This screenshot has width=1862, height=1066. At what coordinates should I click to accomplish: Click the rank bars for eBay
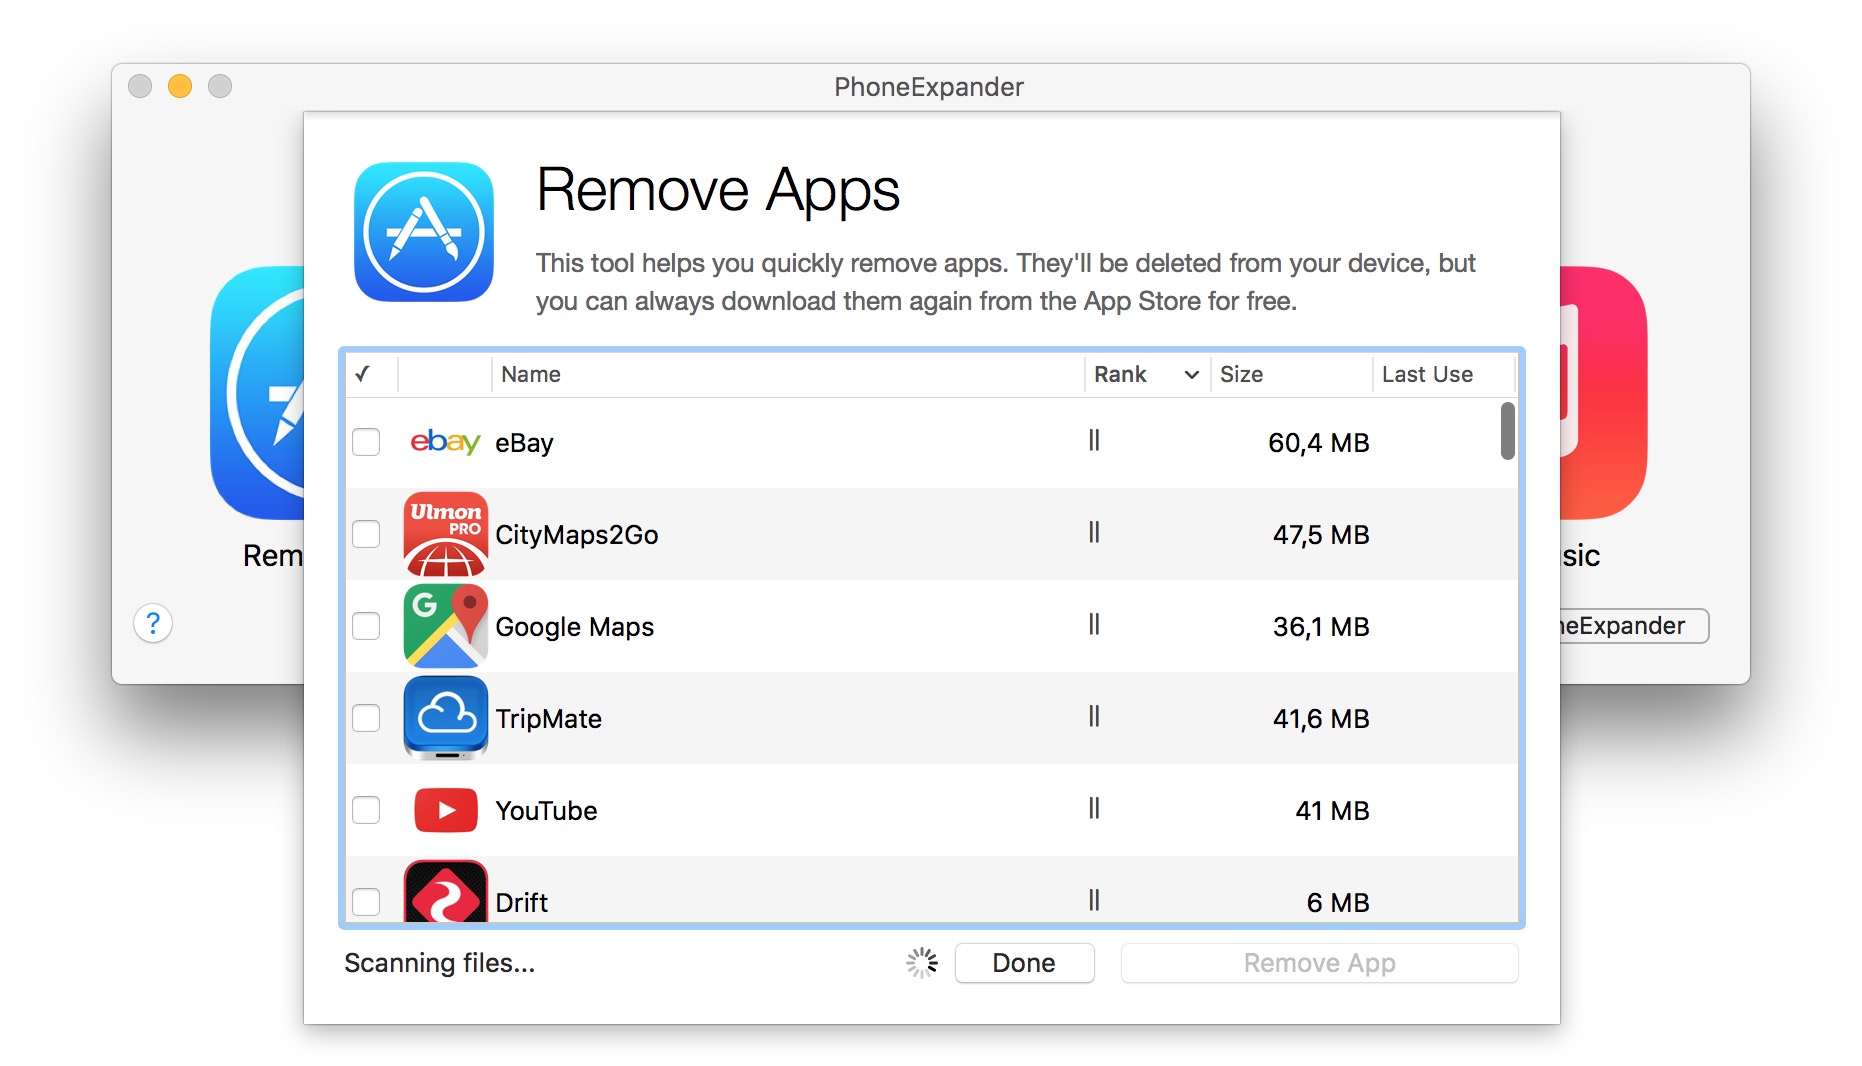(1094, 440)
